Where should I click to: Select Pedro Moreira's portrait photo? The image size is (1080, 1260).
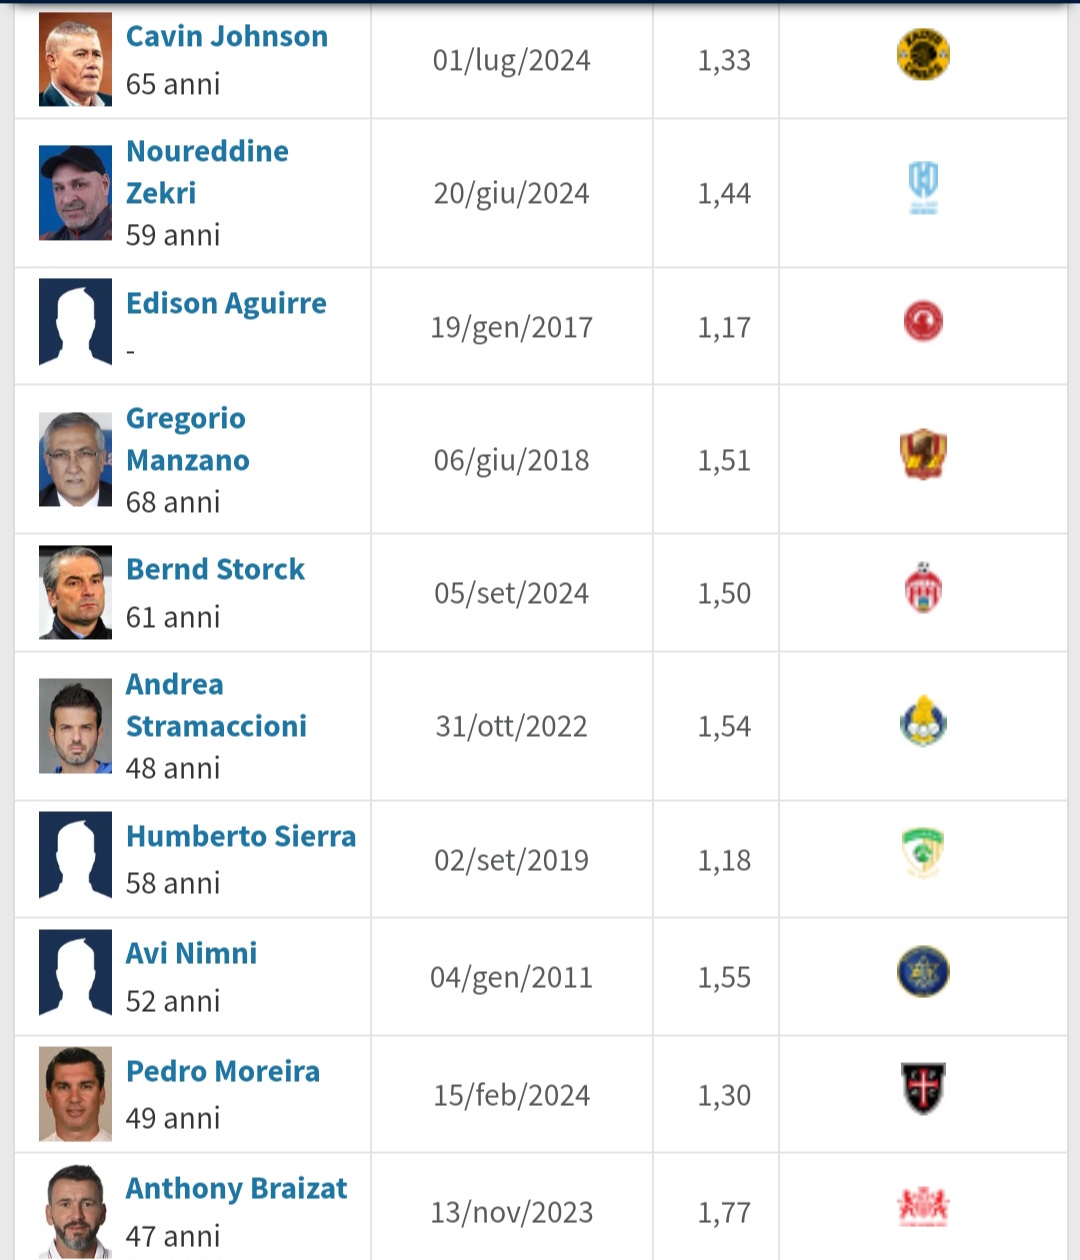point(75,1094)
